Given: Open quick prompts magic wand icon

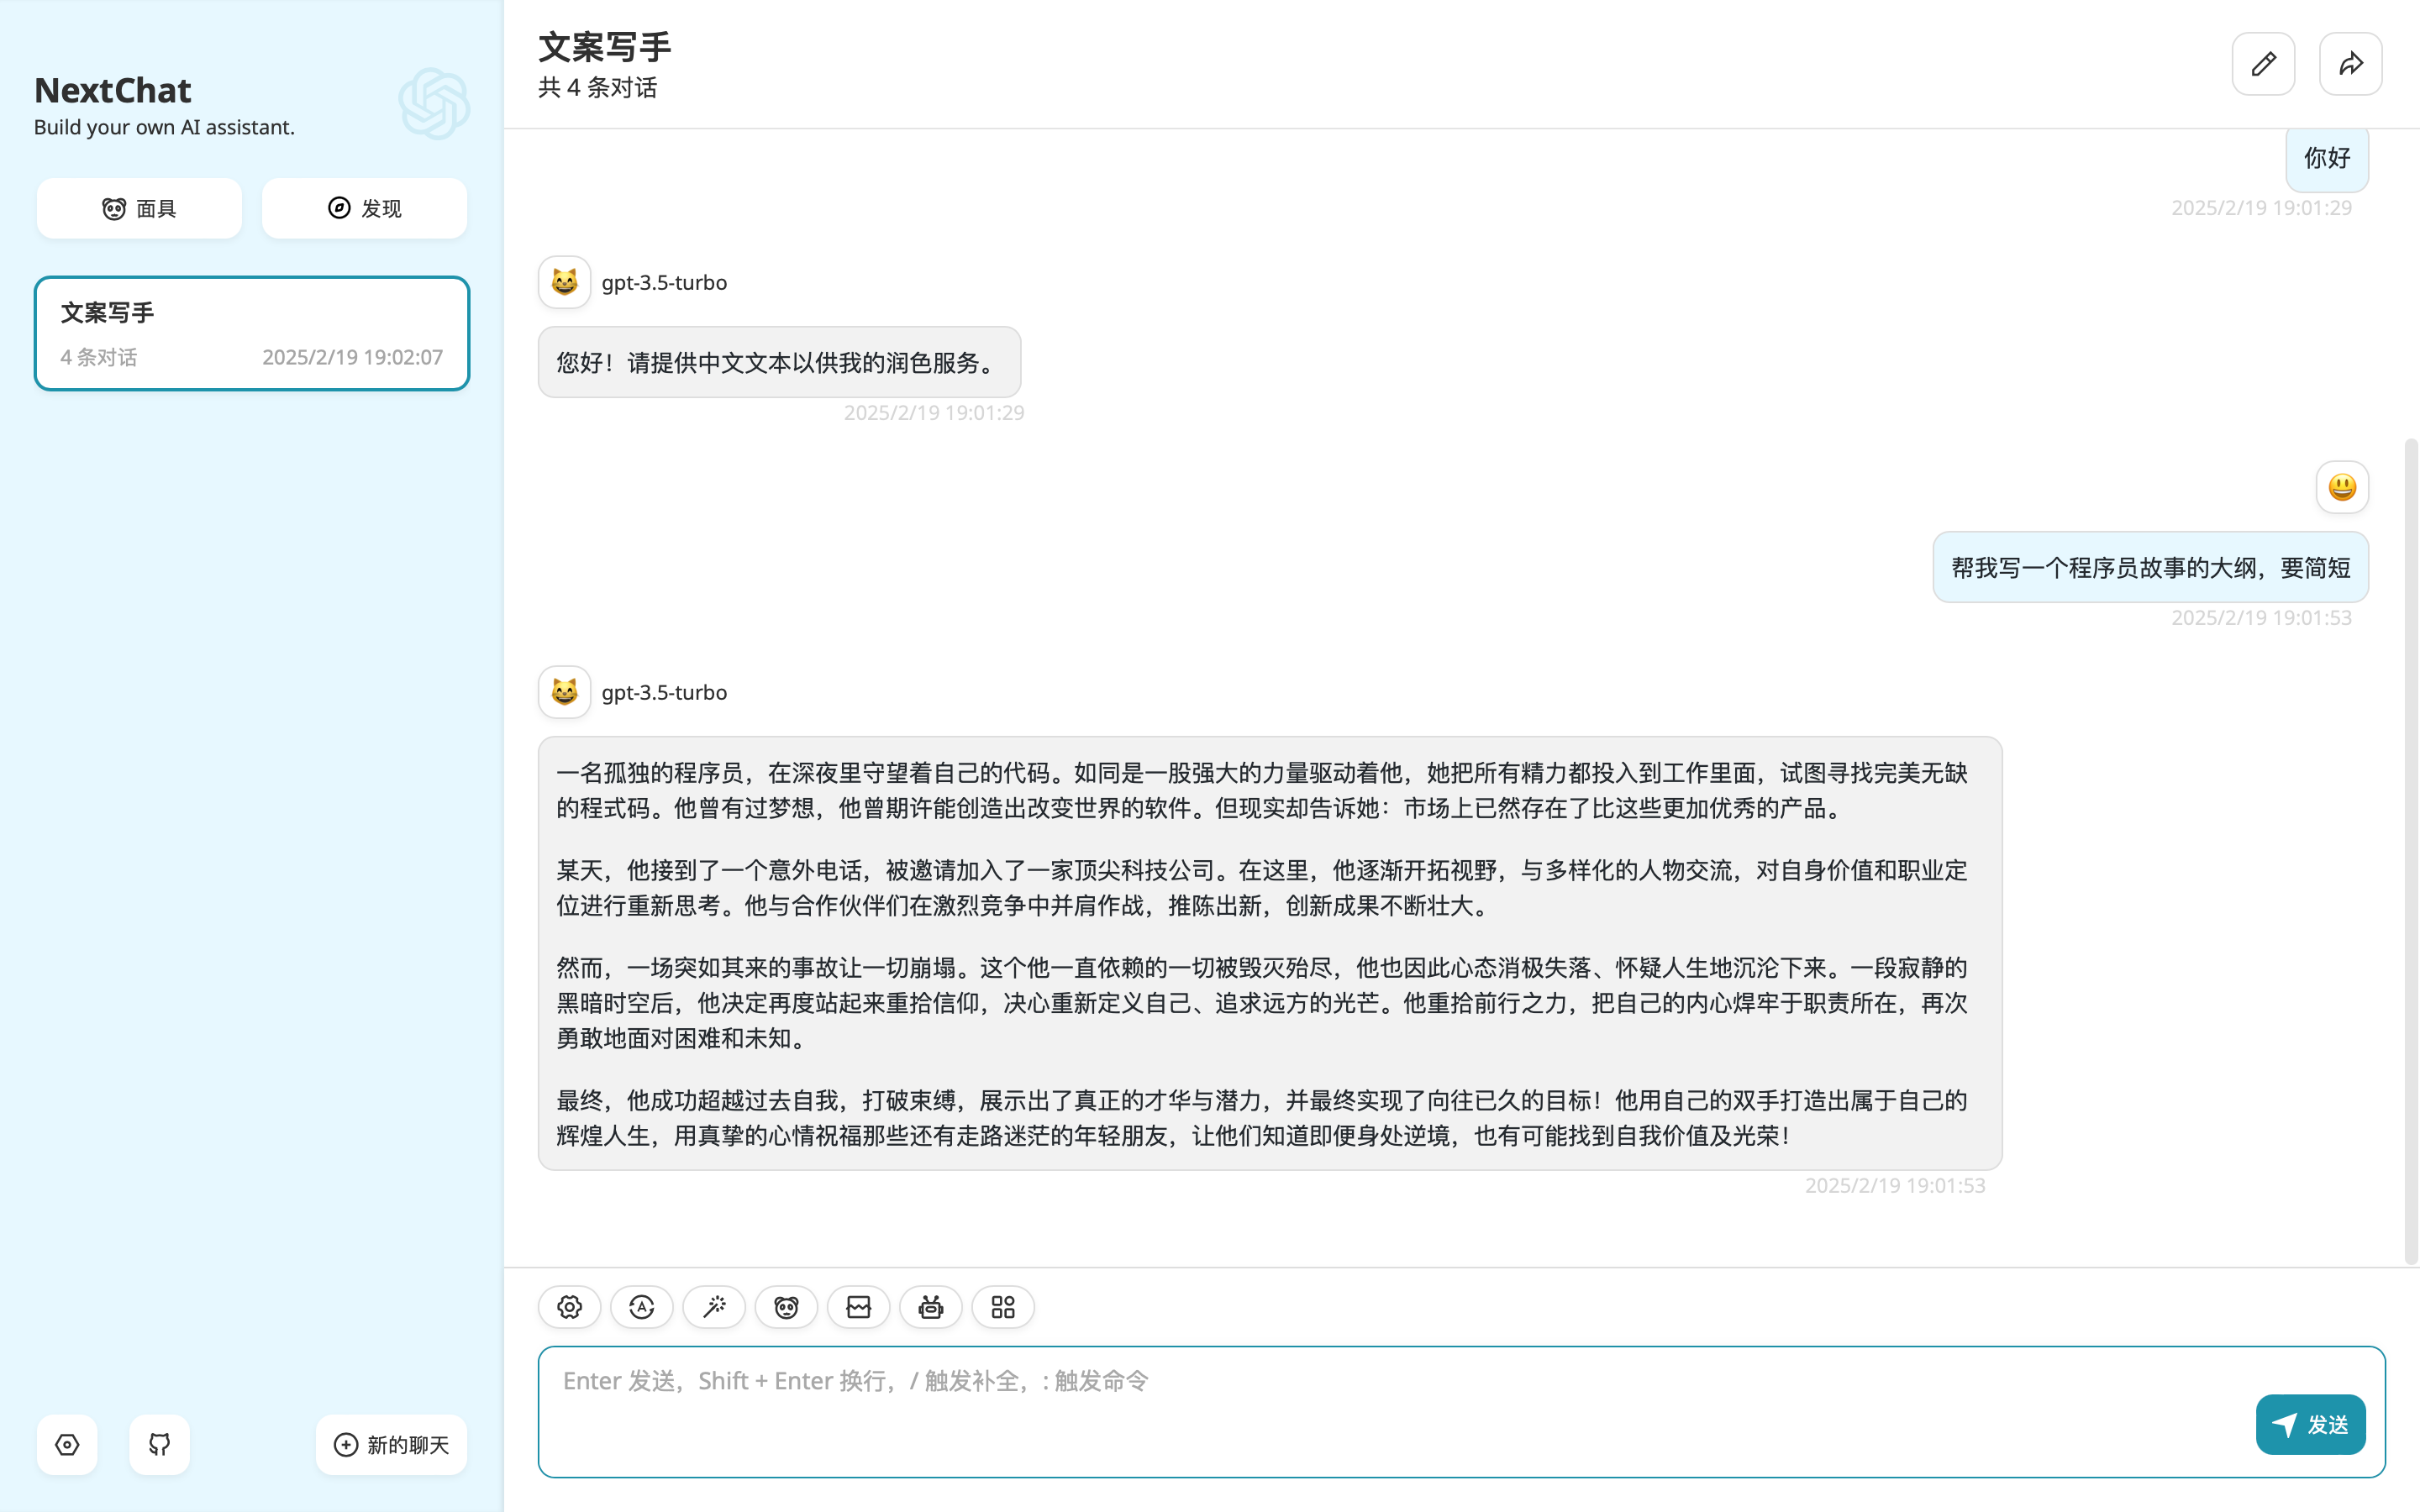Looking at the screenshot, I should (714, 1307).
